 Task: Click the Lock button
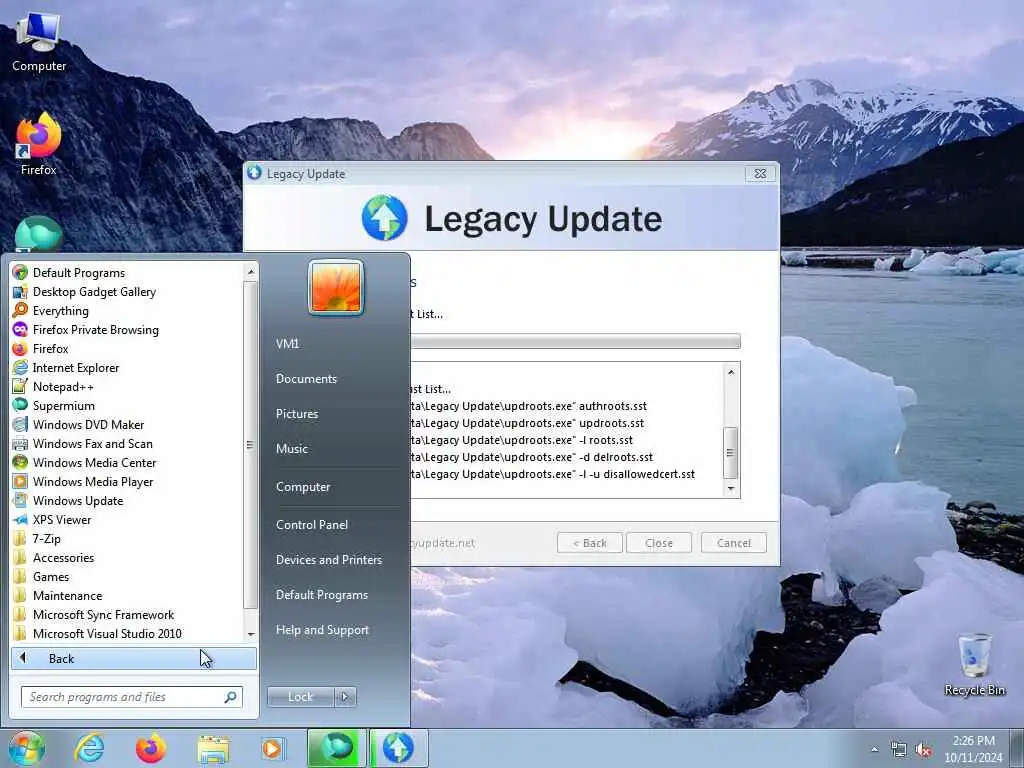coord(301,697)
